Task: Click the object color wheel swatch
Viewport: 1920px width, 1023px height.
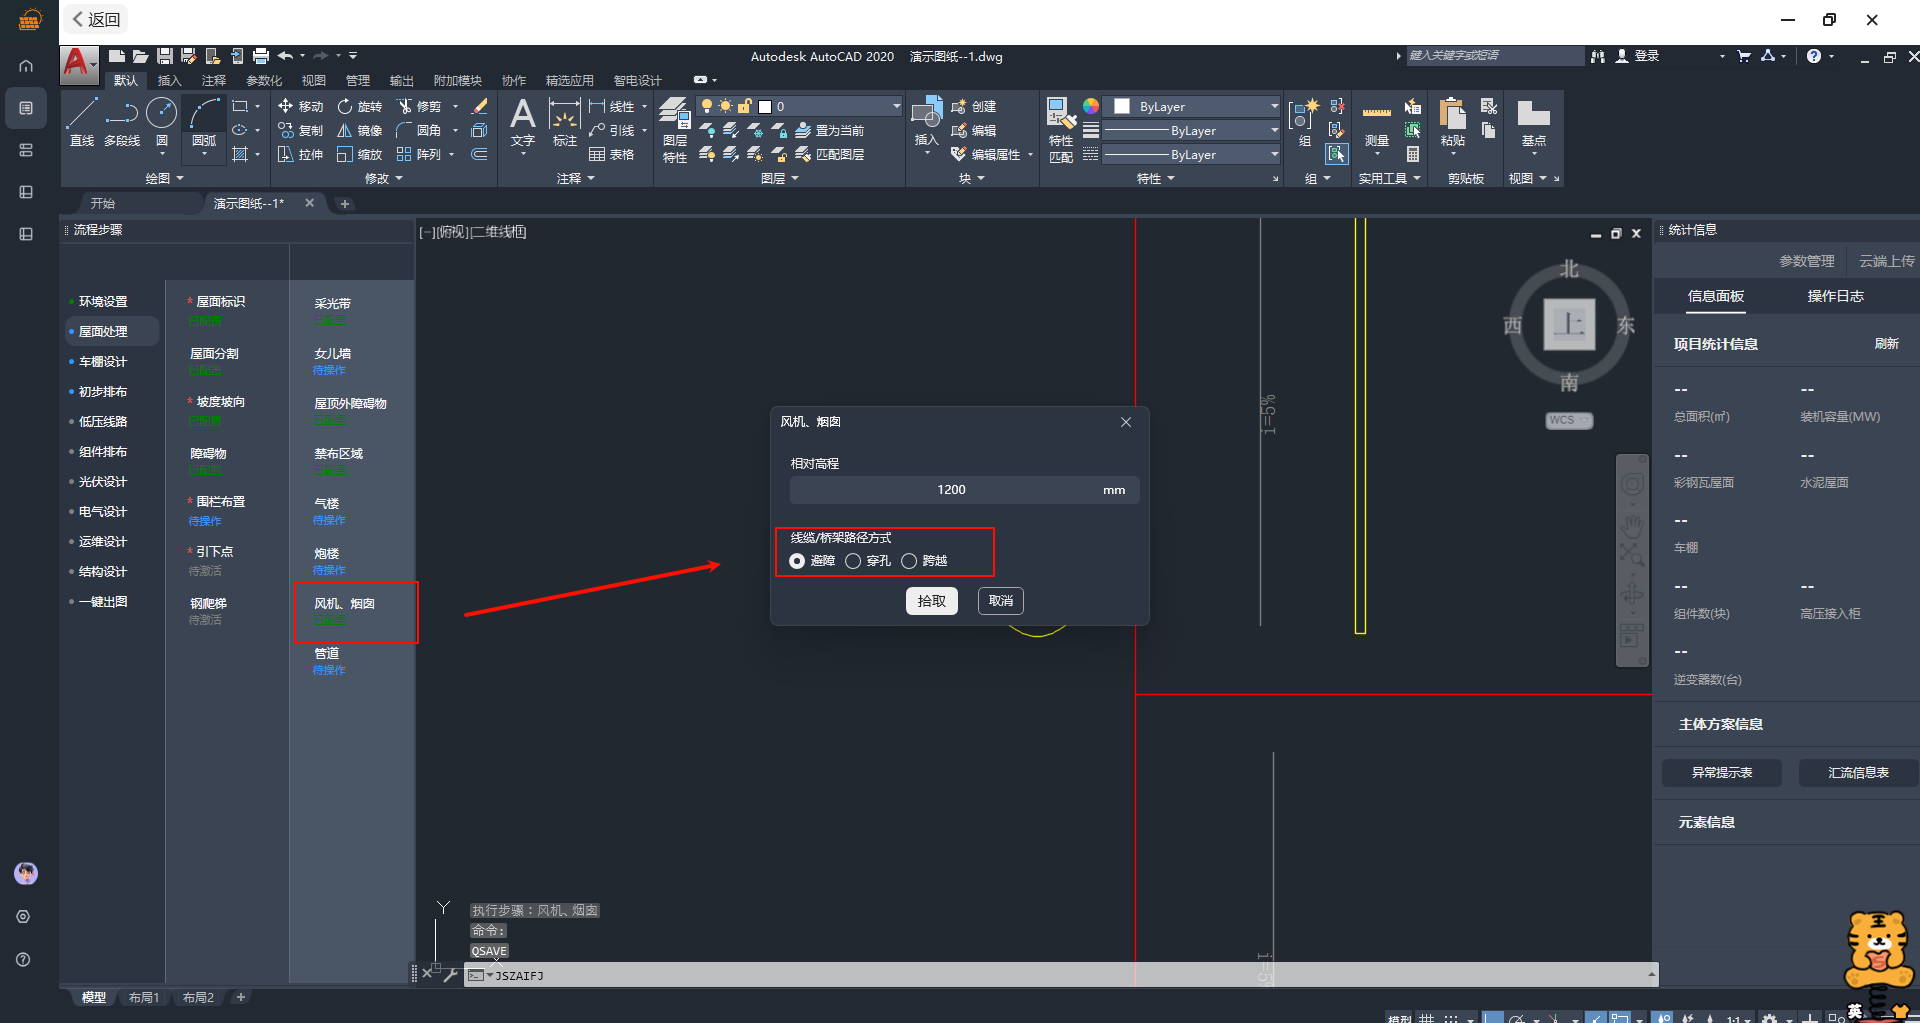Action: click(1091, 106)
